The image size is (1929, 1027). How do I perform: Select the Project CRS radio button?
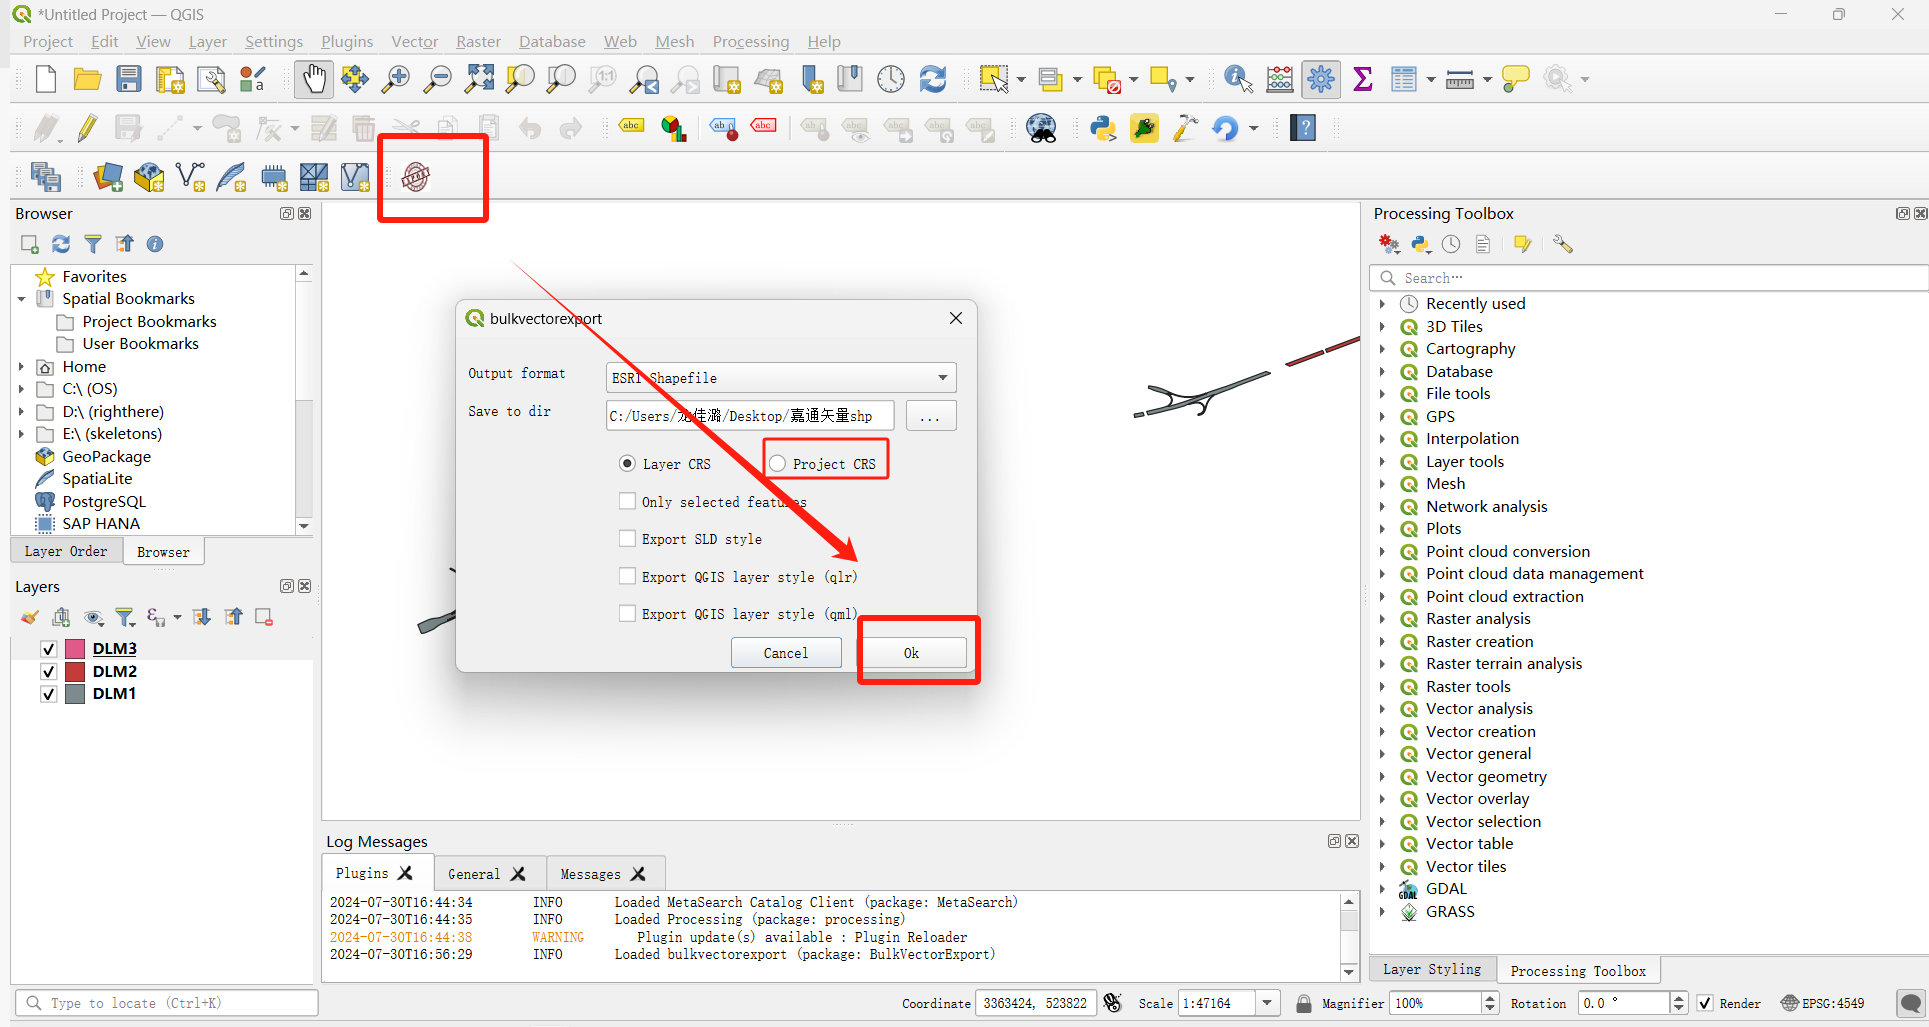(x=777, y=464)
